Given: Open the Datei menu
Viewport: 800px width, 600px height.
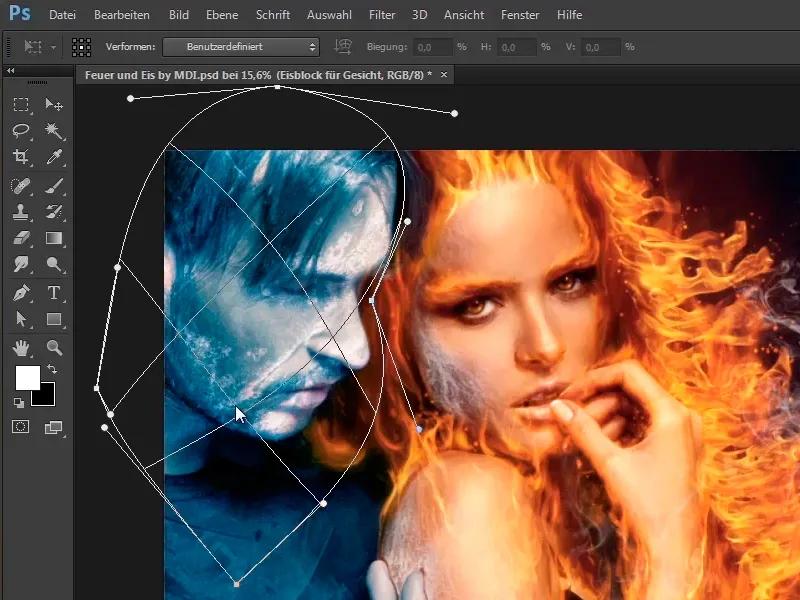Looking at the screenshot, I should pos(62,15).
